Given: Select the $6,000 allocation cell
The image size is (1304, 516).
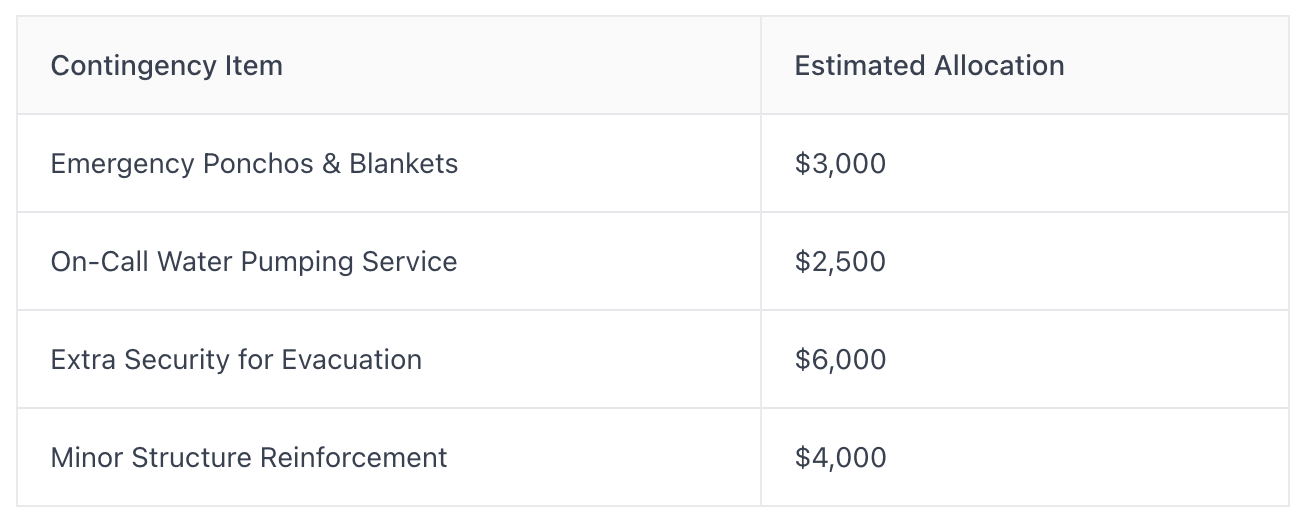Looking at the screenshot, I should (x=1024, y=359).
